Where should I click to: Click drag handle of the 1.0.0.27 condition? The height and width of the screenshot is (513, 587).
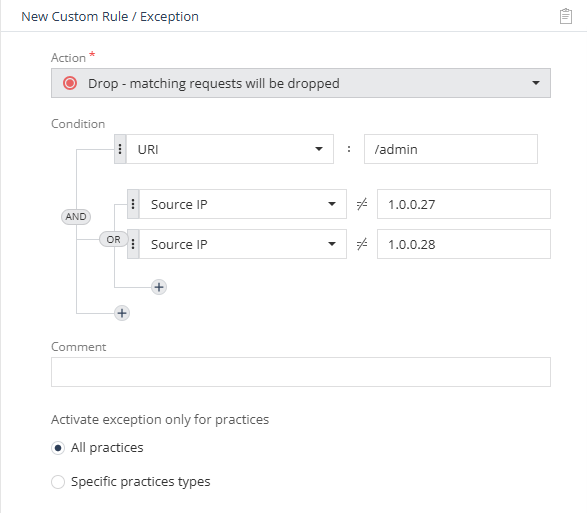133,204
